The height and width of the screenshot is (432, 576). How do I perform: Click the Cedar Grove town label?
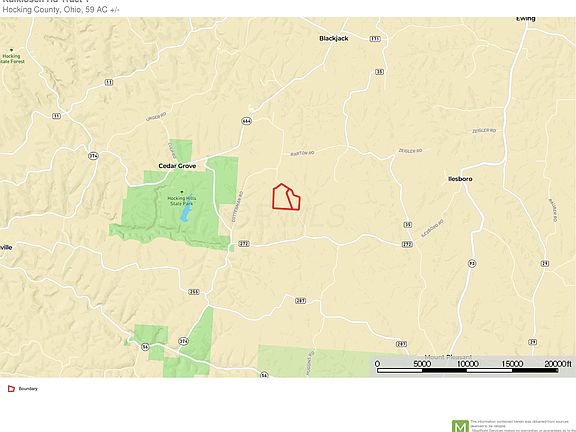[177, 166]
